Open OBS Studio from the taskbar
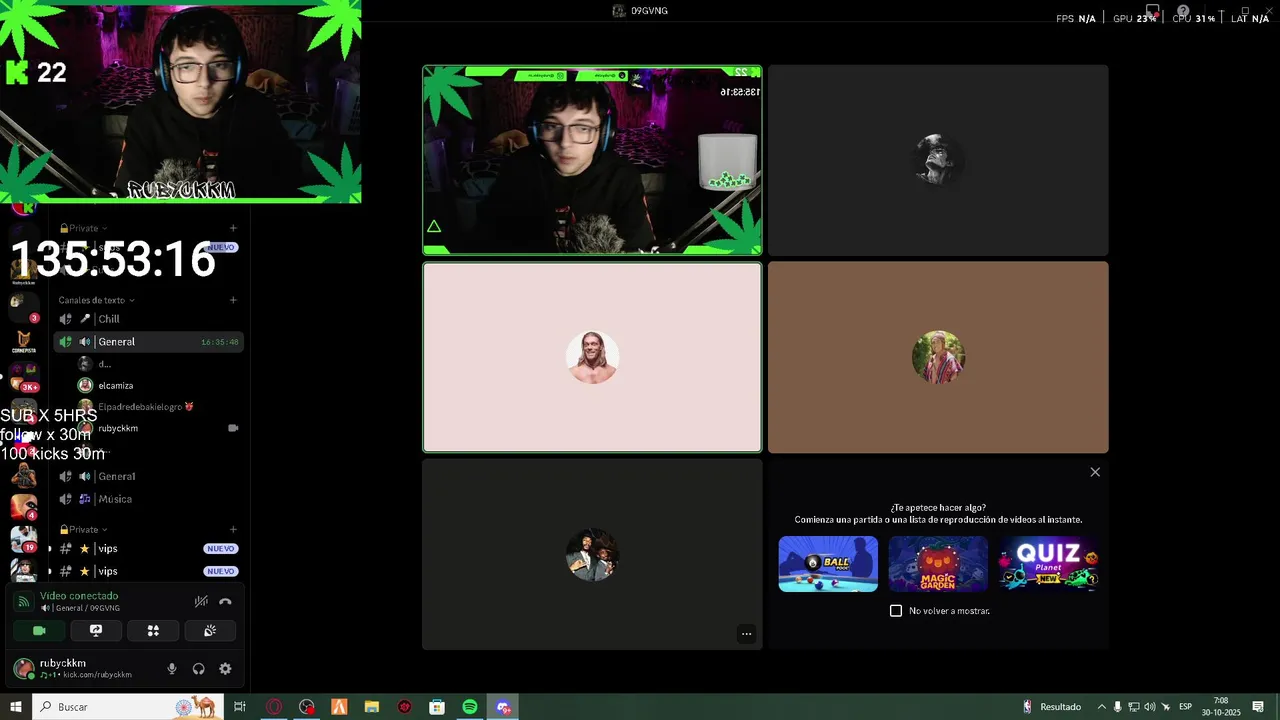 (307, 707)
